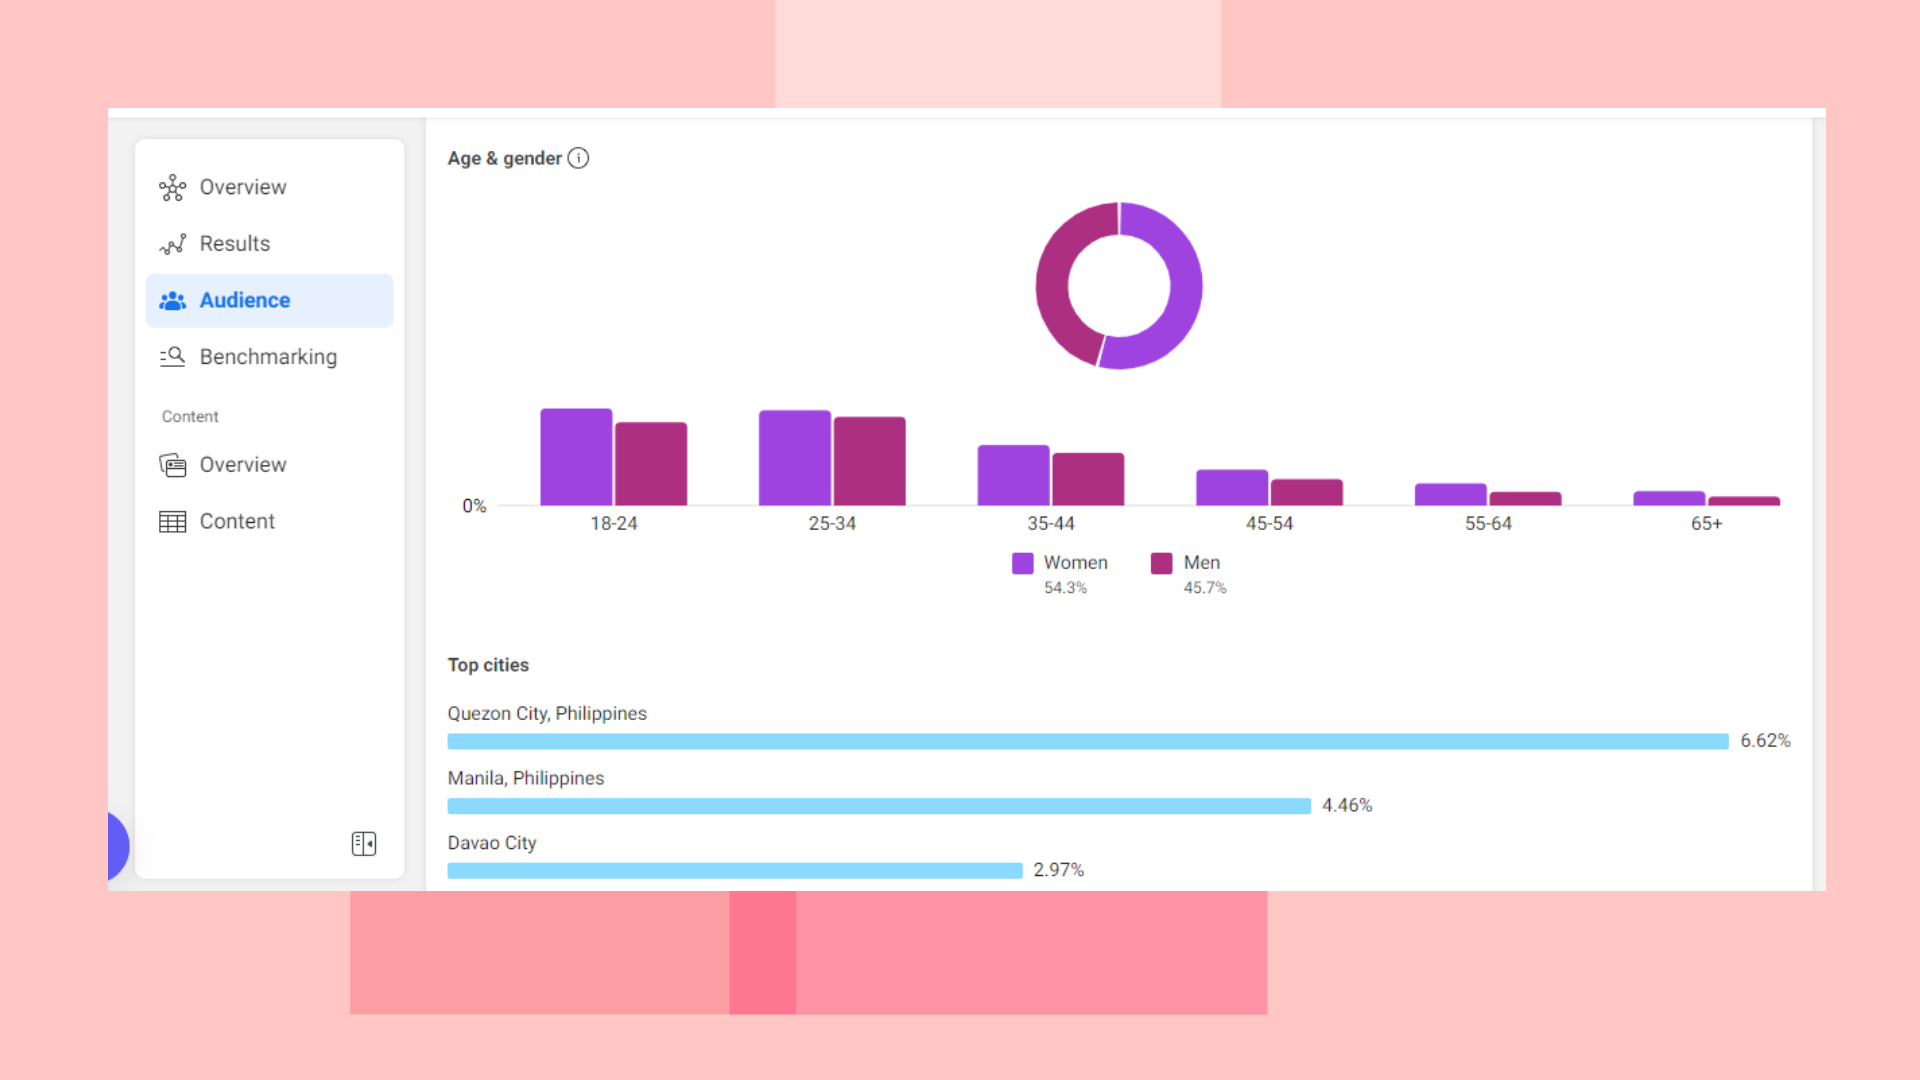1920x1080 pixels.
Task: Click the Women bar for 18-24
Action: pos(576,457)
